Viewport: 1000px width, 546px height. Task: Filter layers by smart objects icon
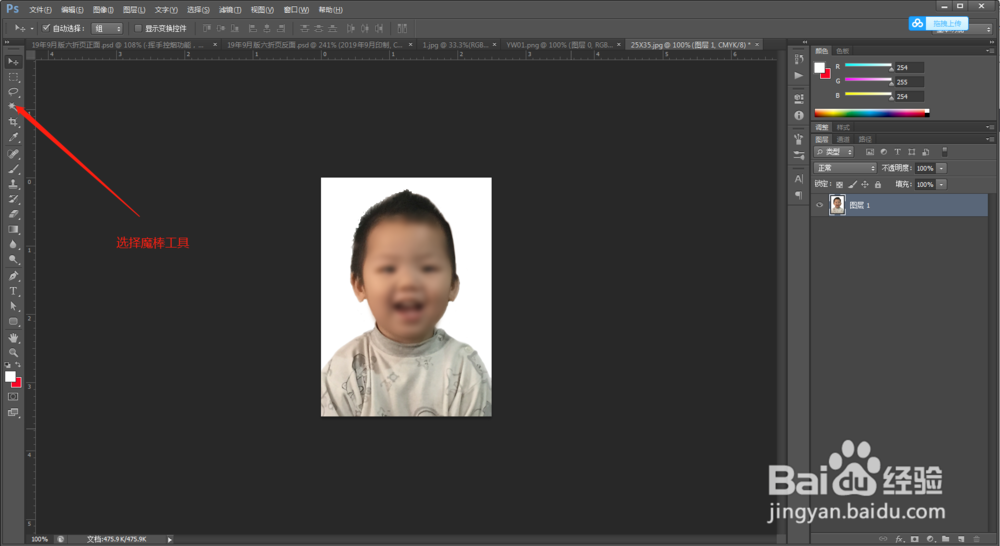point(925,152)
